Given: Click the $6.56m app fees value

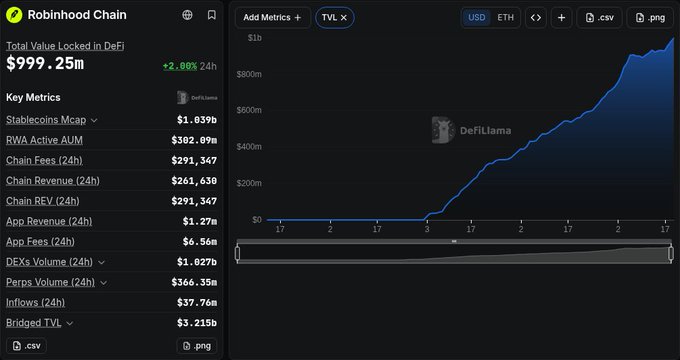Looking at the screenshot, I should [x=199, y=242].
